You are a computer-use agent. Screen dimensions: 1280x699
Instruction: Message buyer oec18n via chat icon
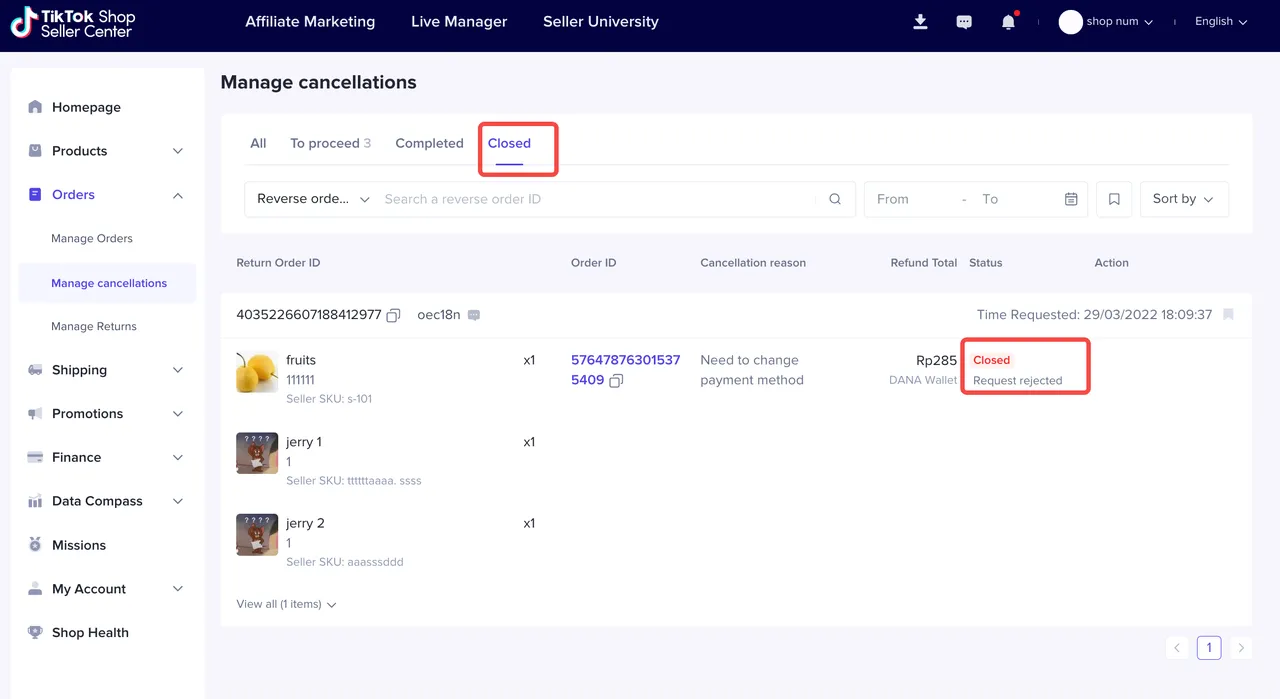point(474,315)
